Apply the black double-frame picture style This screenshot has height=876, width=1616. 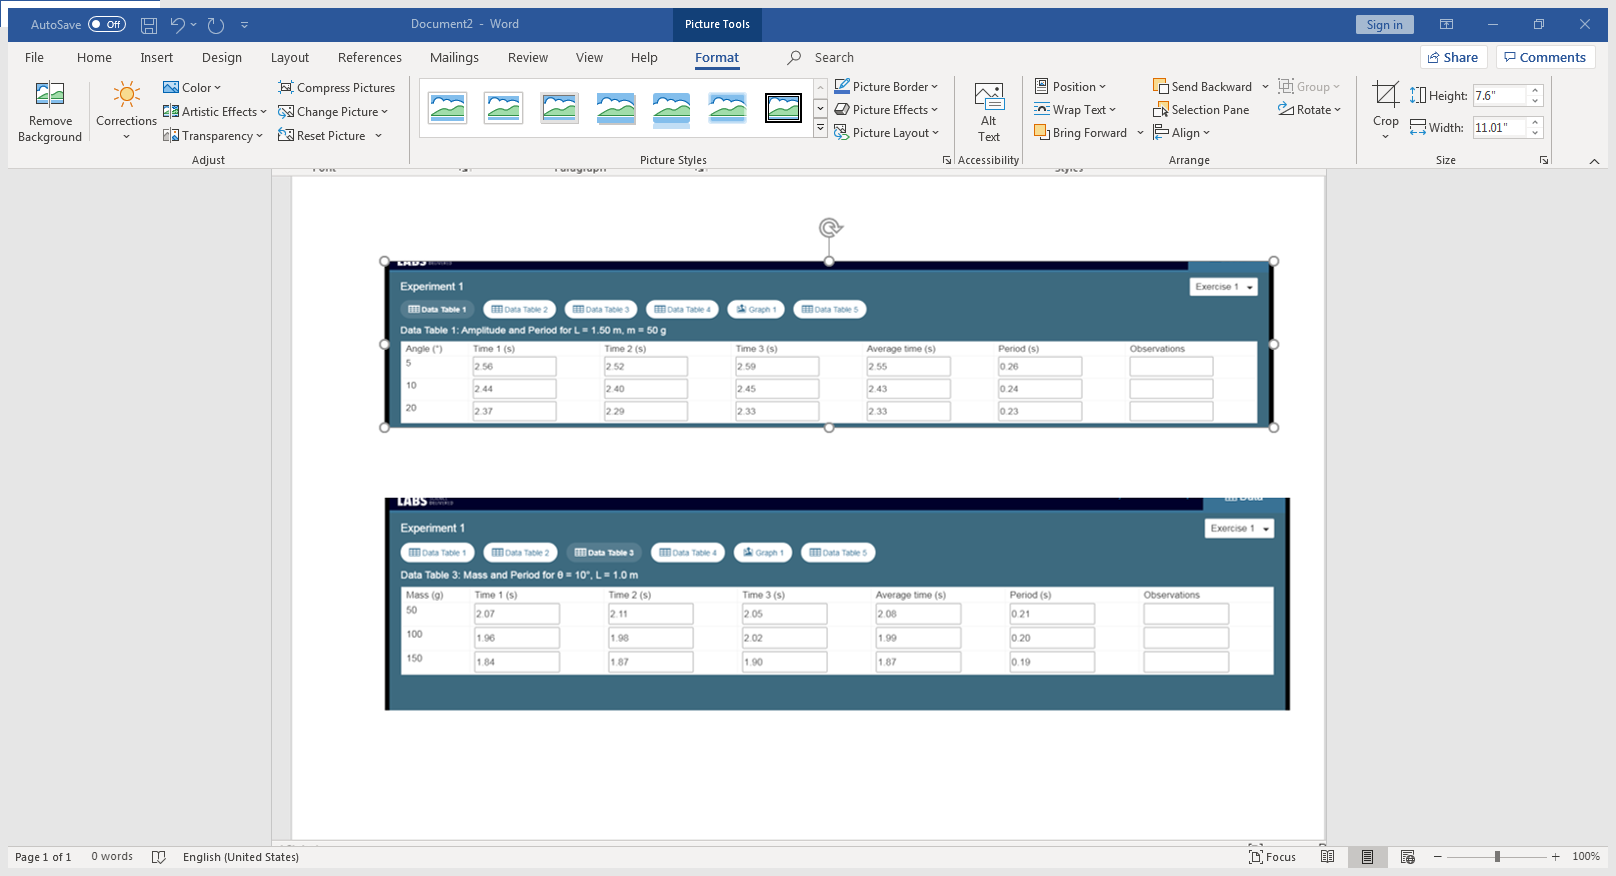(x=783, y=108)
